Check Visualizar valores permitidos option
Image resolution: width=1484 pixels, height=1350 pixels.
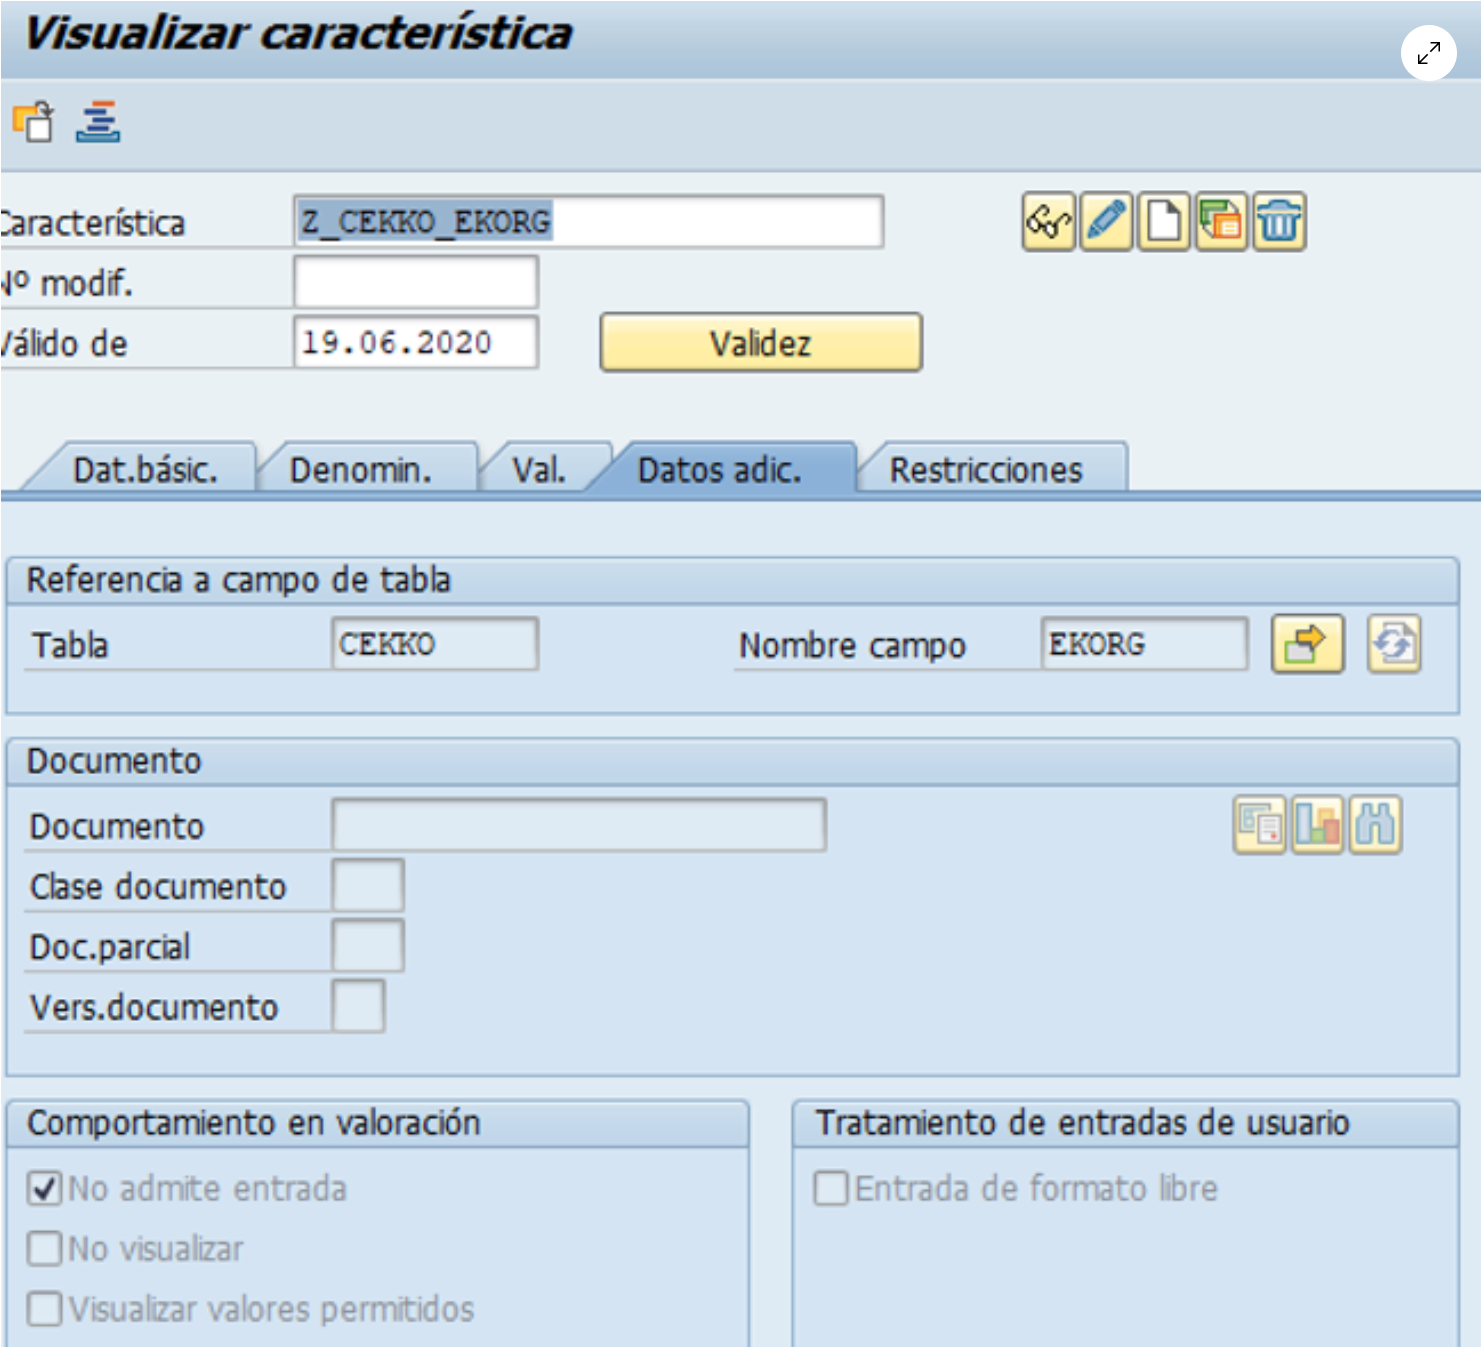point(45,1309)
